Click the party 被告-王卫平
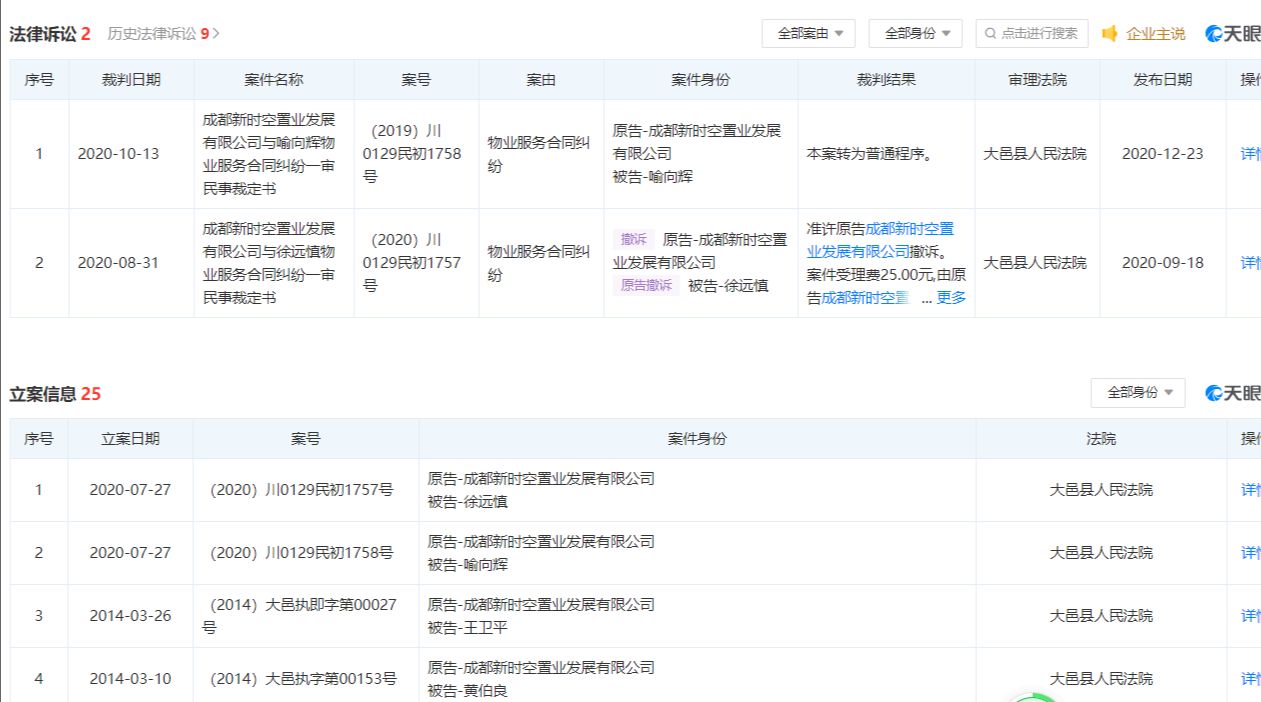This screenshot has width=1261, height=702. pyautogui.click(x=468, y=628)
